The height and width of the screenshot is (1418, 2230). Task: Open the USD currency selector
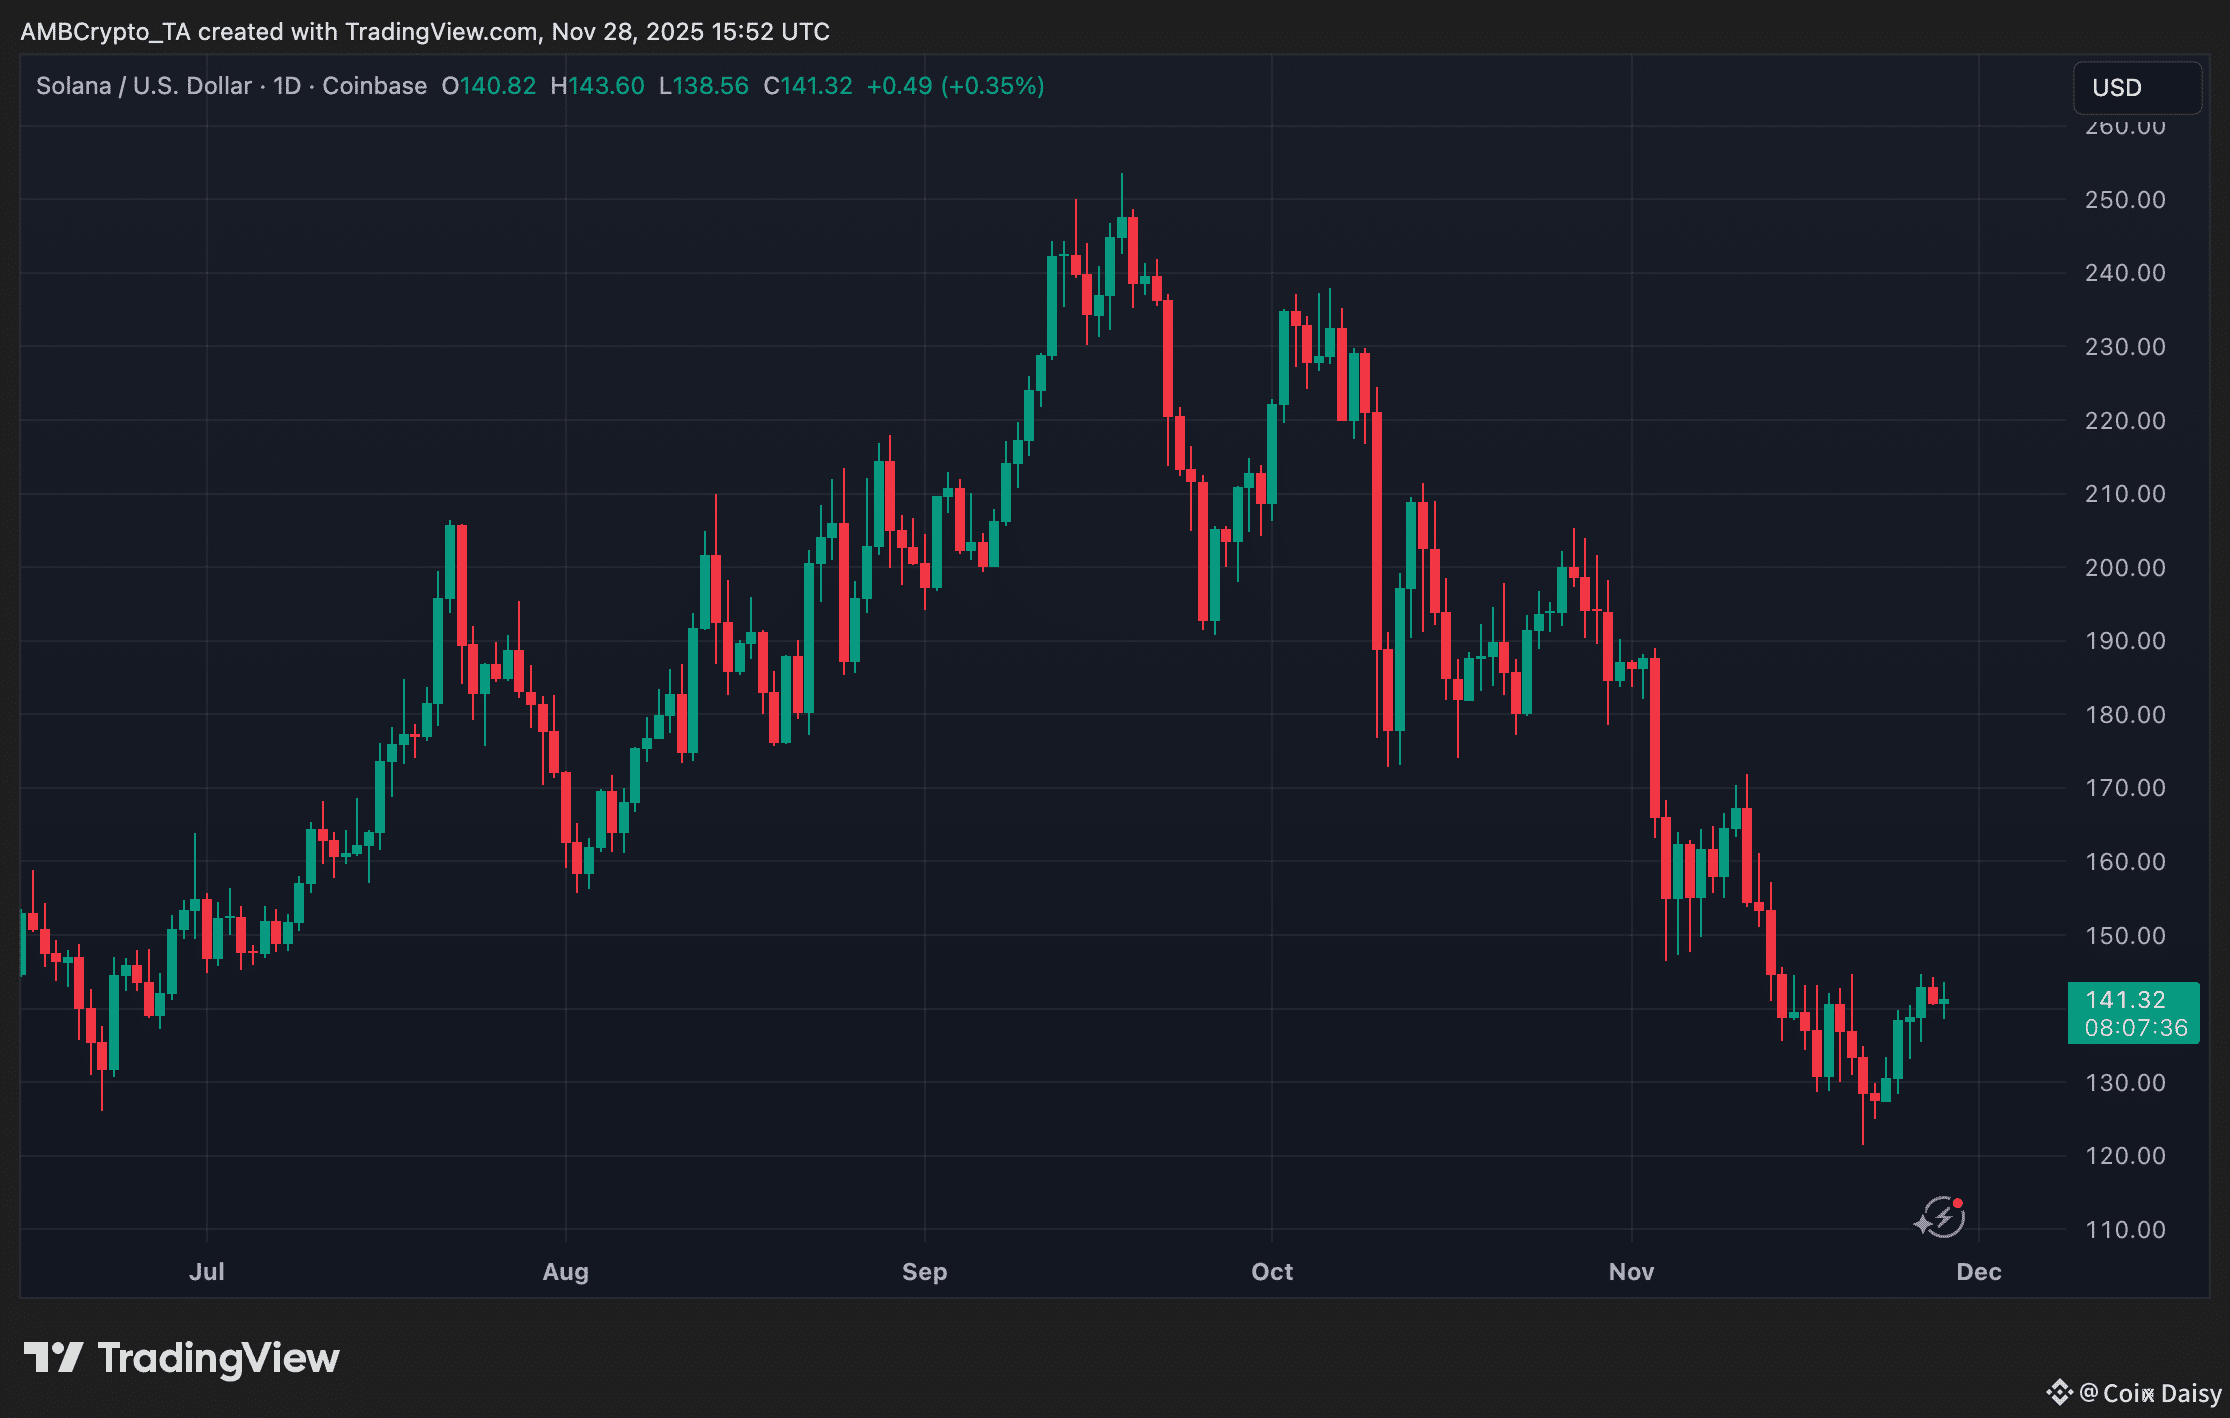2136,88
